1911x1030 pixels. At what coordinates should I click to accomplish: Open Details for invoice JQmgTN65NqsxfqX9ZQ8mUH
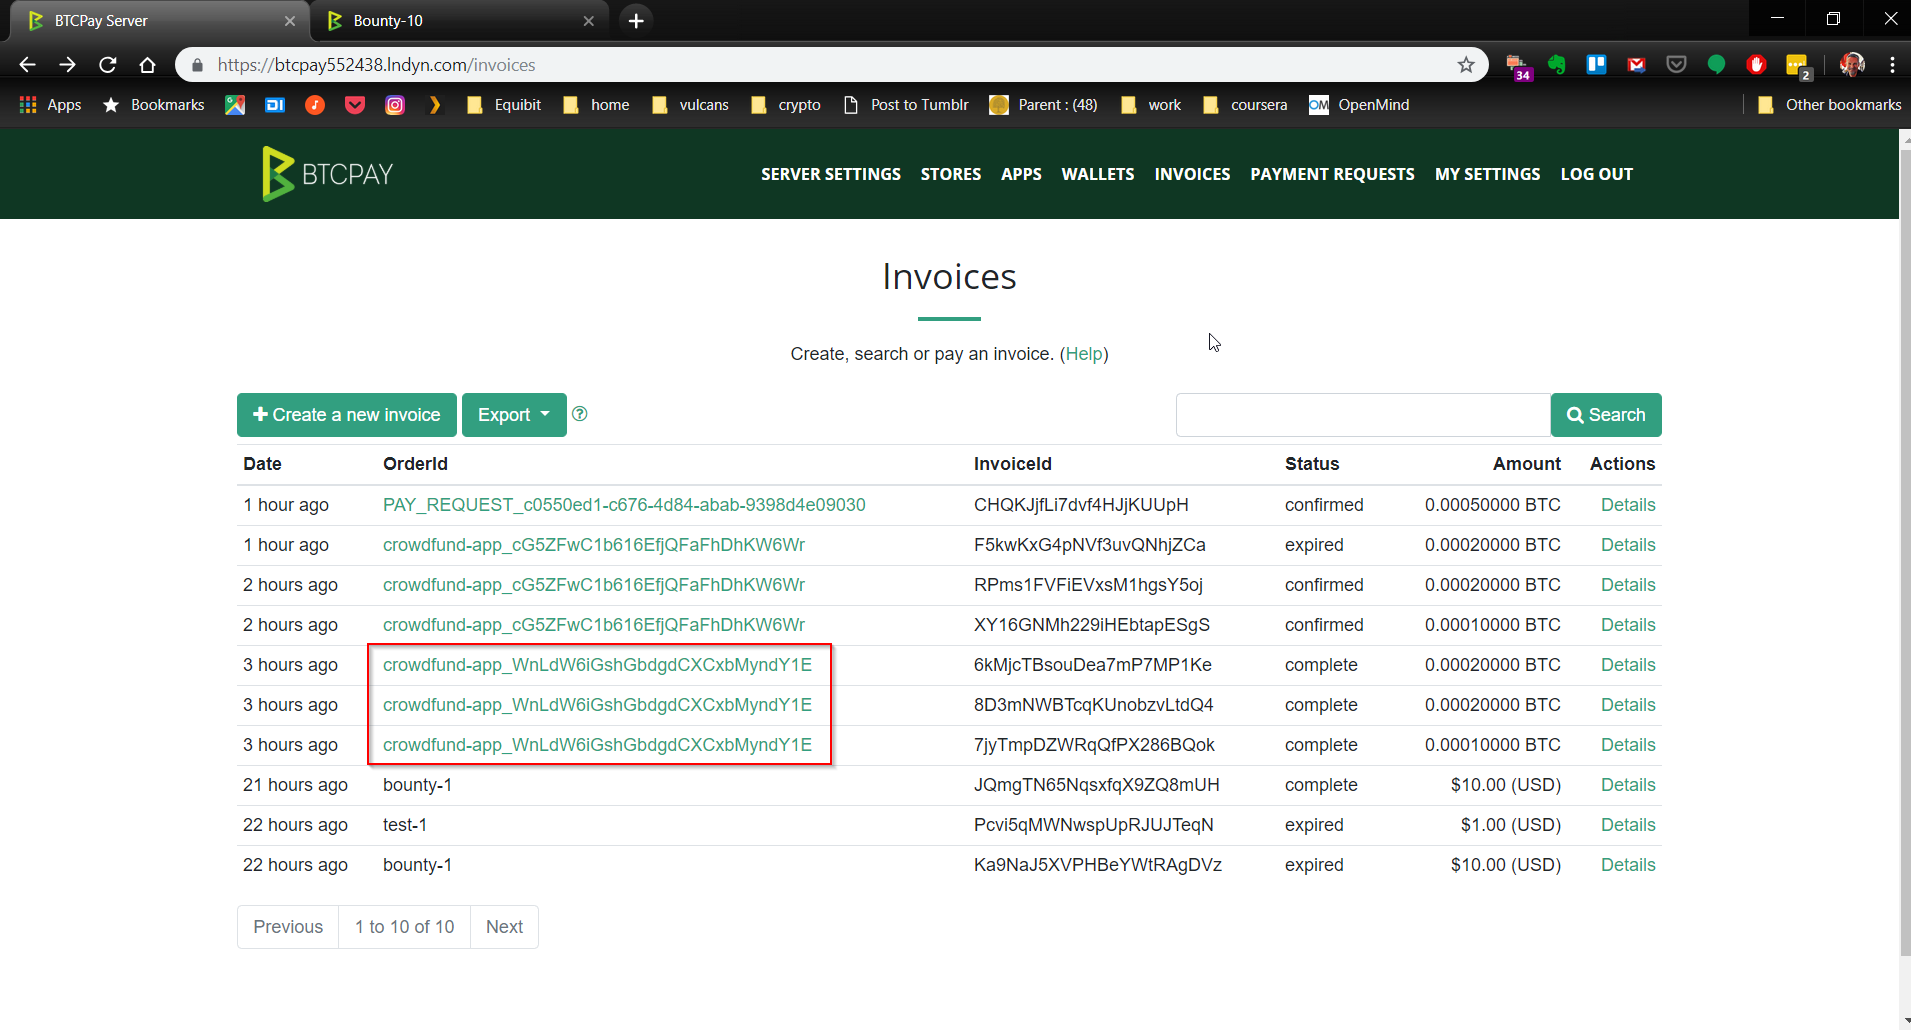(x=1628, y=785)
